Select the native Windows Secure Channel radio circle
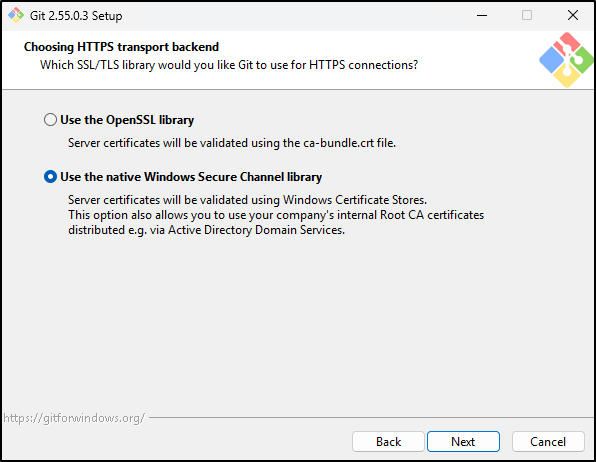 [50, 177]
